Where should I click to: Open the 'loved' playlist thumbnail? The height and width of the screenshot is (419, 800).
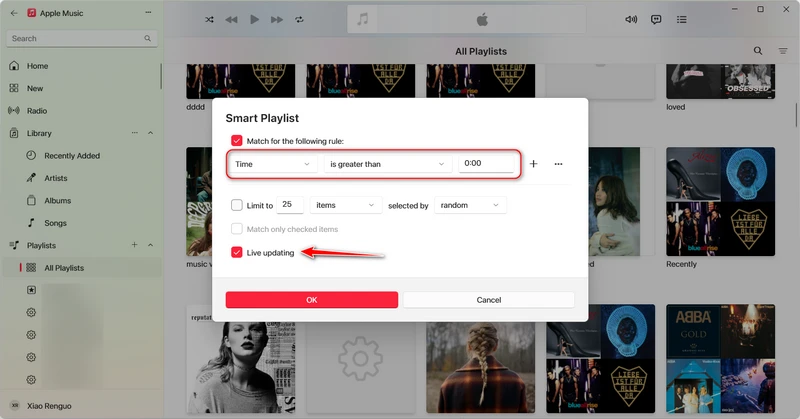click(720, 81)
